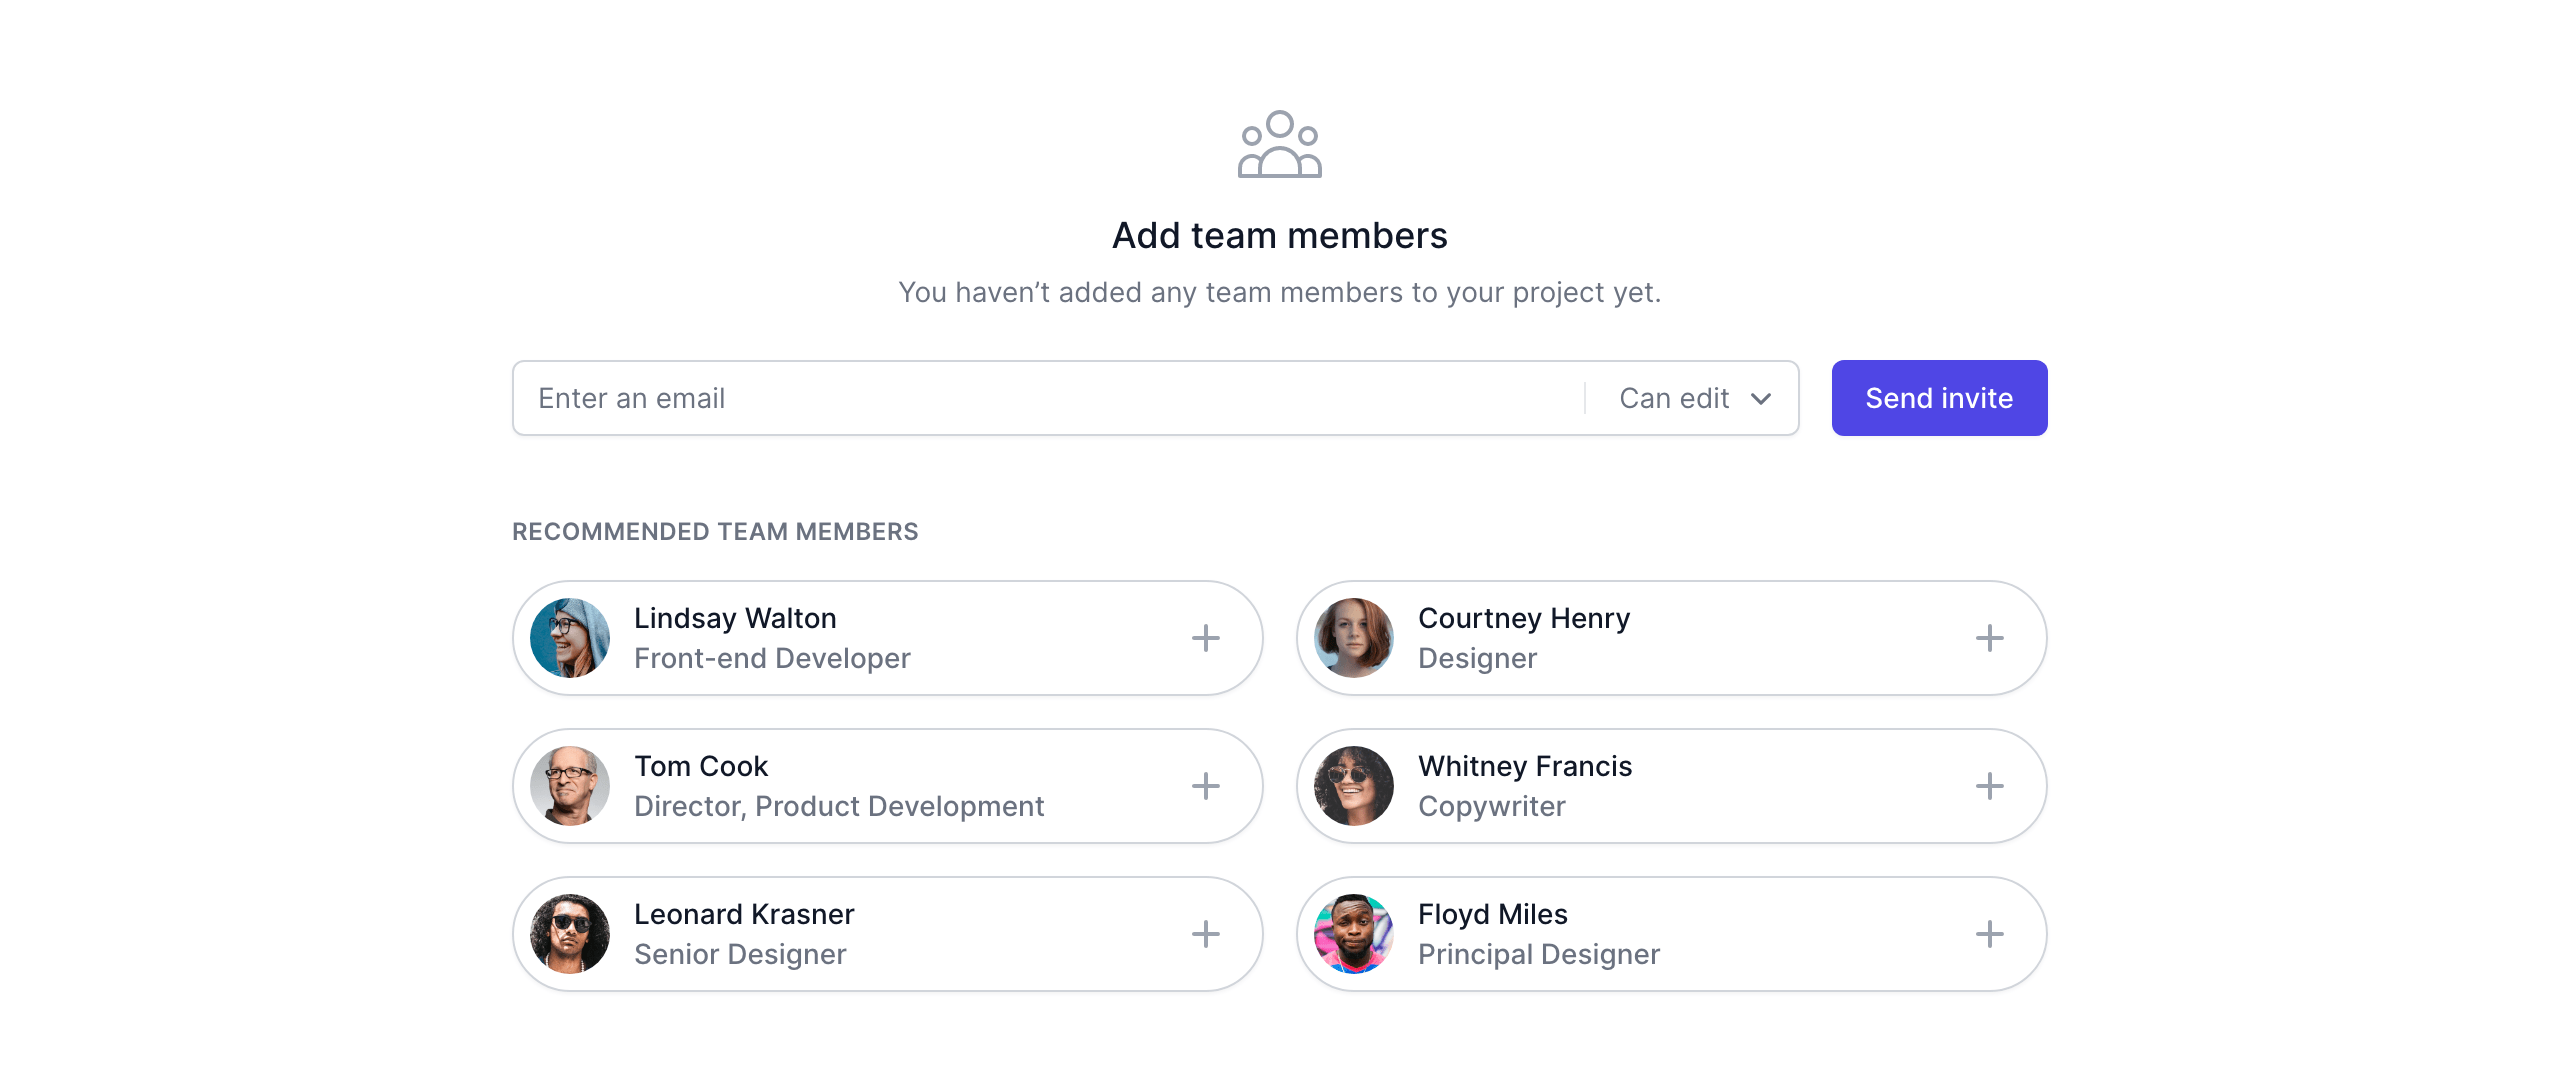Click Leonard Krasner's profile photo
Image resolution: width=2560 pixels, height=1088 pixels.
[x=570, y=934]
